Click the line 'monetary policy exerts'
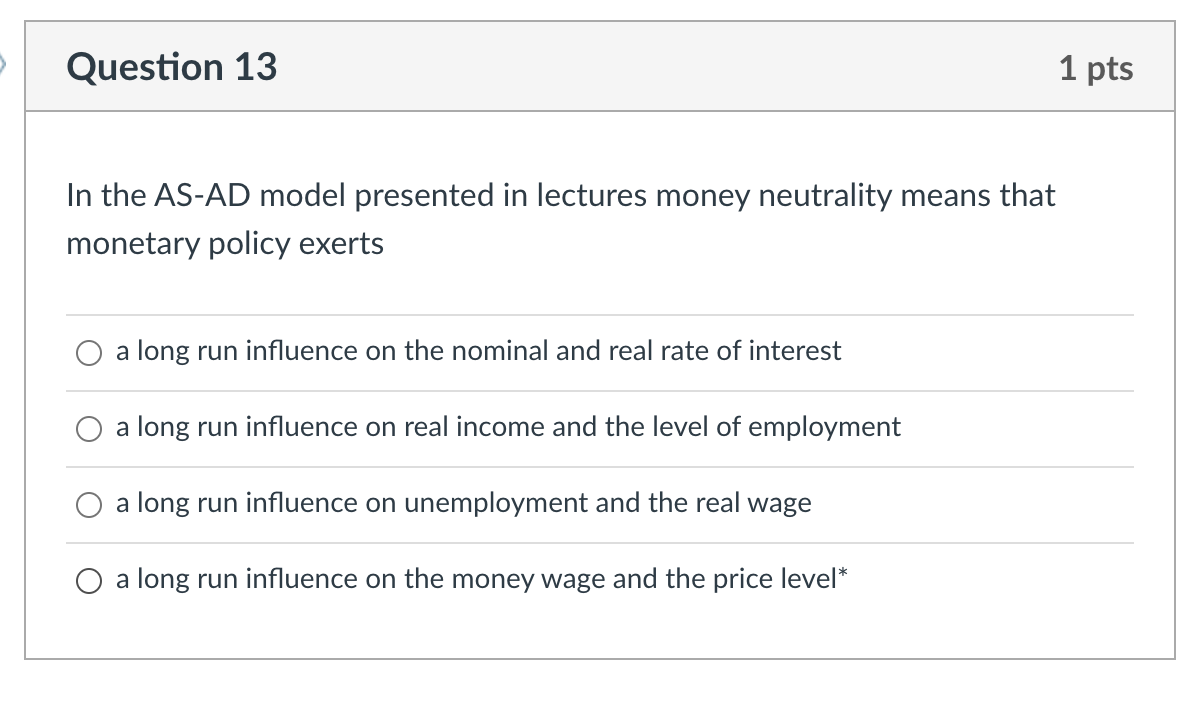Viewport: 1200px width, 710px height. coord(225,243)
